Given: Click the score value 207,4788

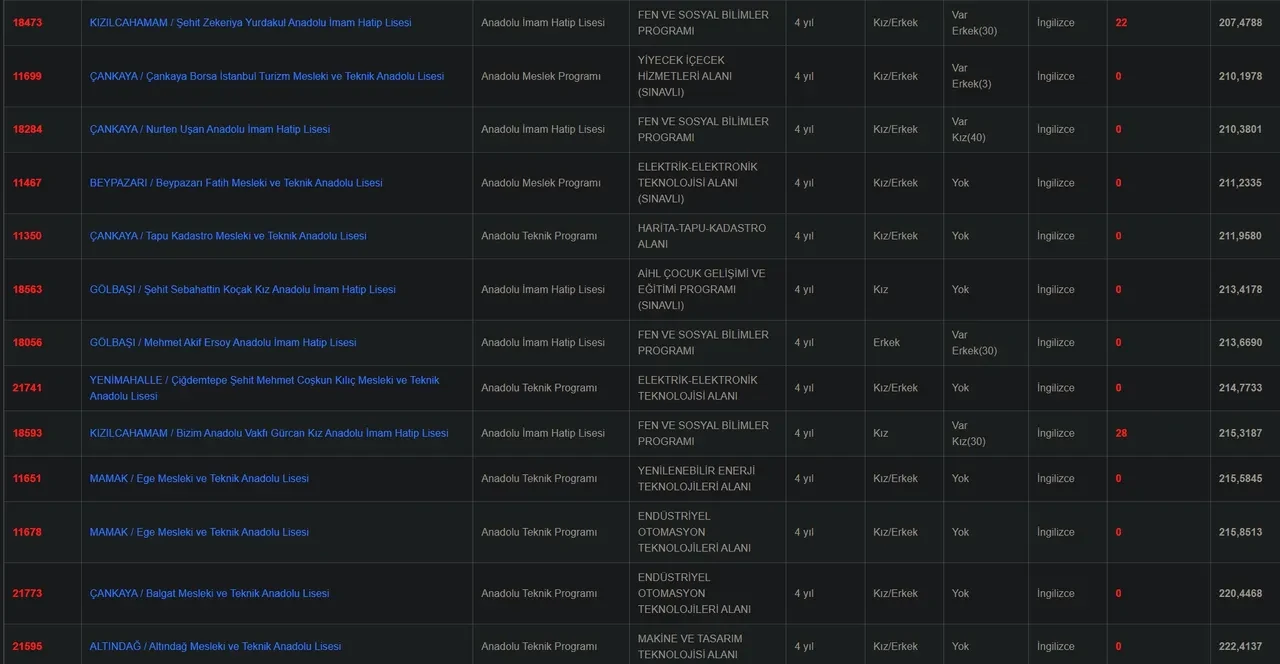Looking at the screenshot, I should (x=1240, y=22).
